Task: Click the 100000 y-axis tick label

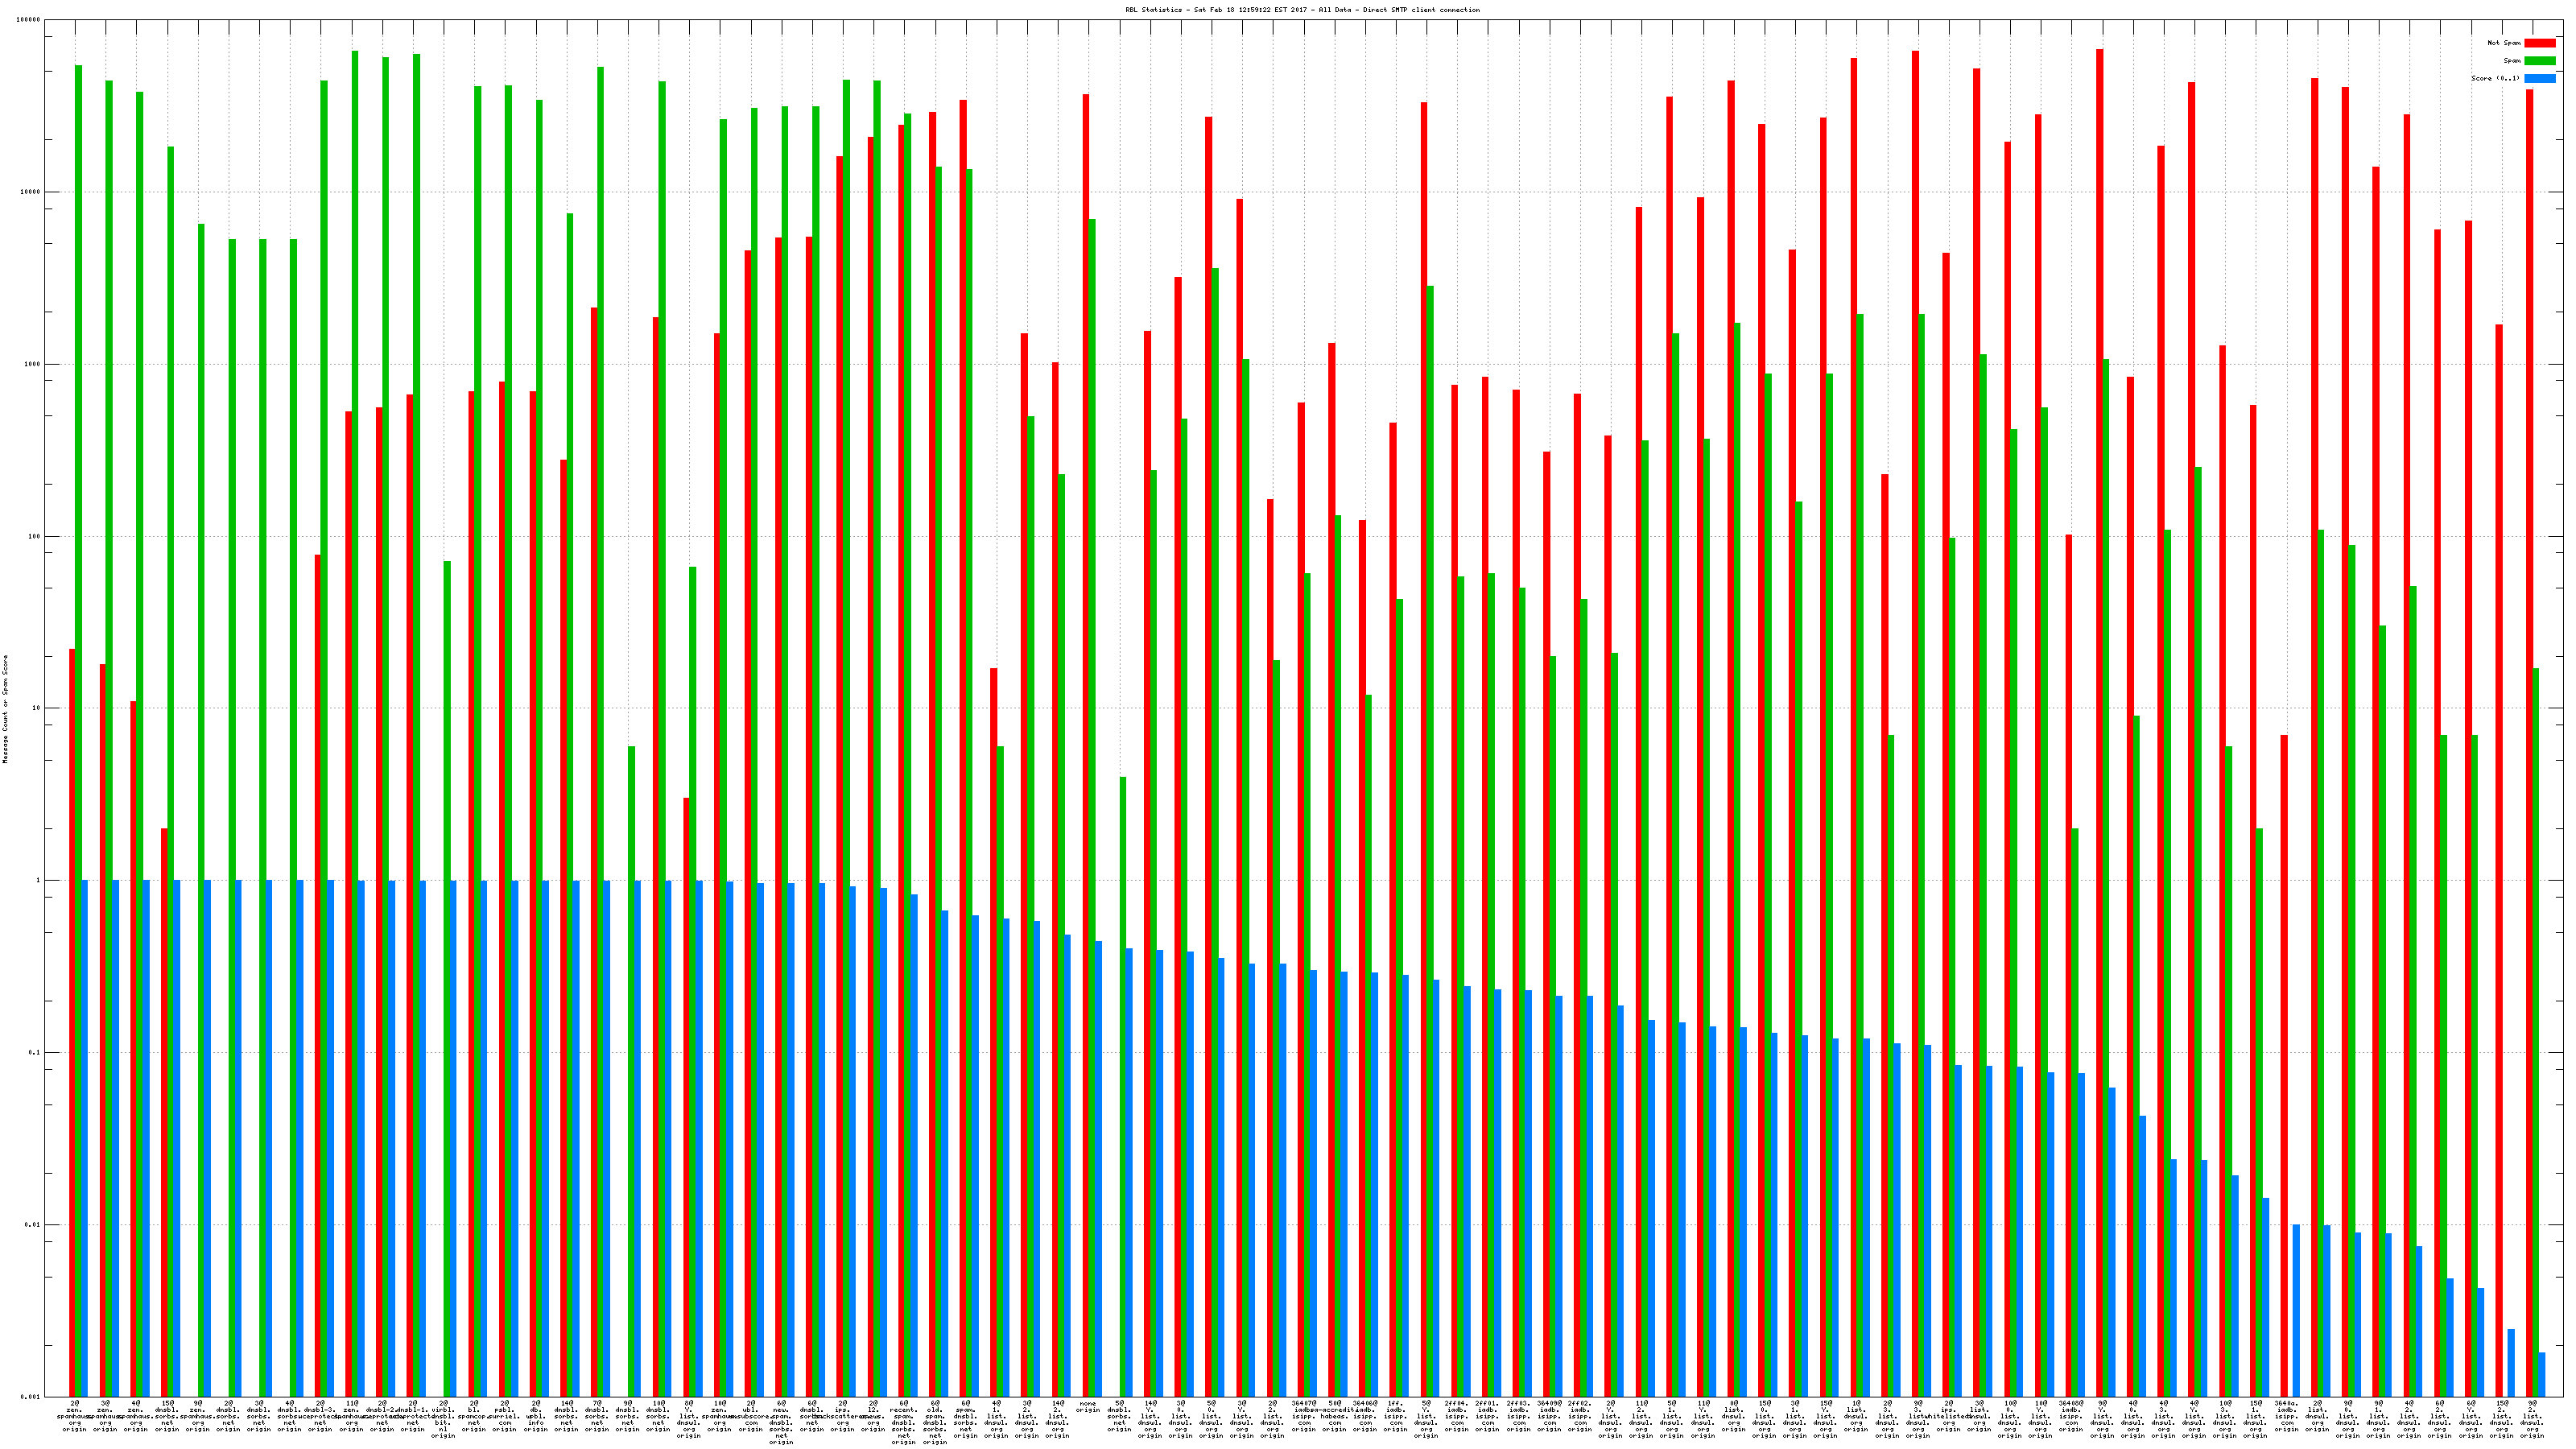Action: [29, 20]
